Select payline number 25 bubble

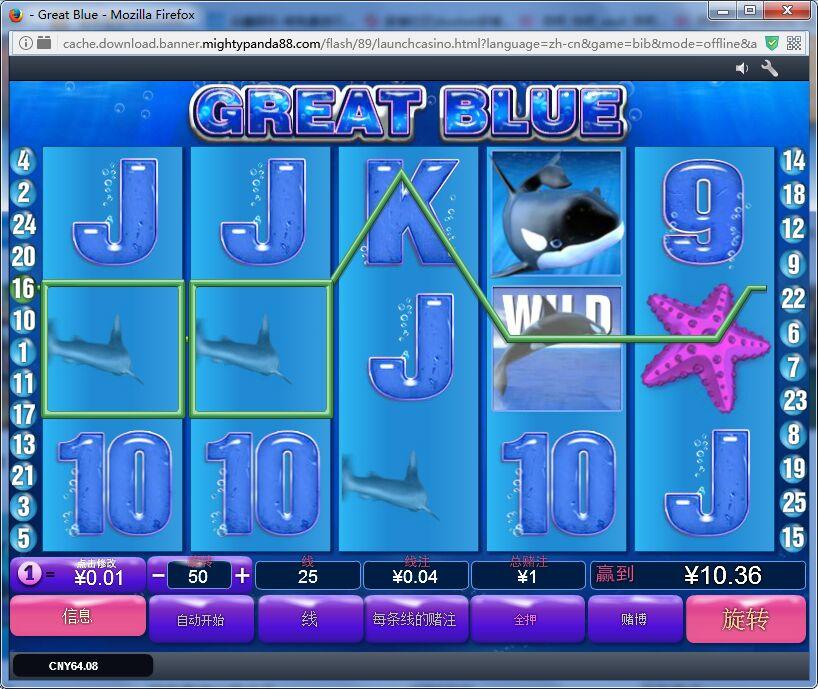click(x=793, y=503)
